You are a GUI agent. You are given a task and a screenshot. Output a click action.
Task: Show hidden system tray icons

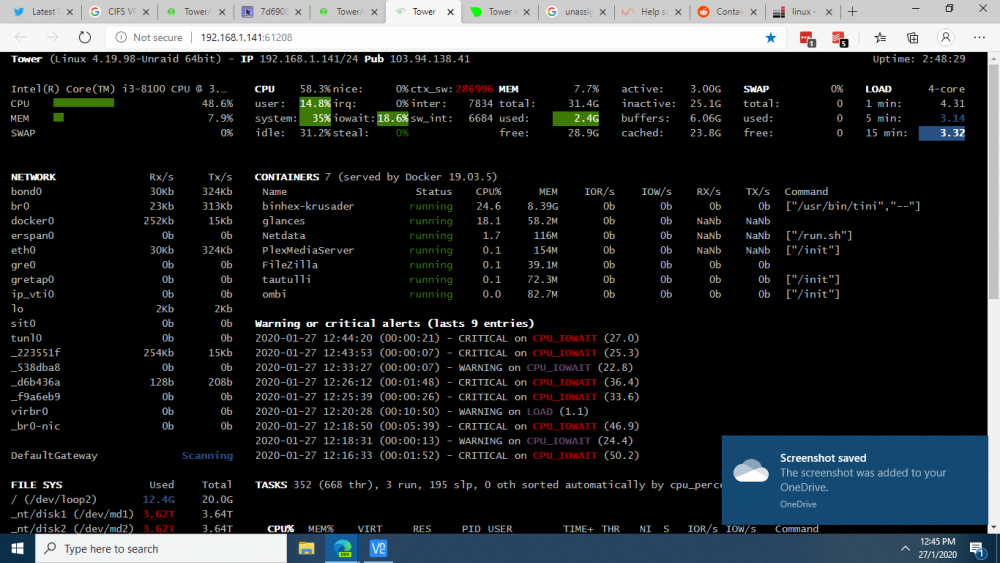click(905, 548)
